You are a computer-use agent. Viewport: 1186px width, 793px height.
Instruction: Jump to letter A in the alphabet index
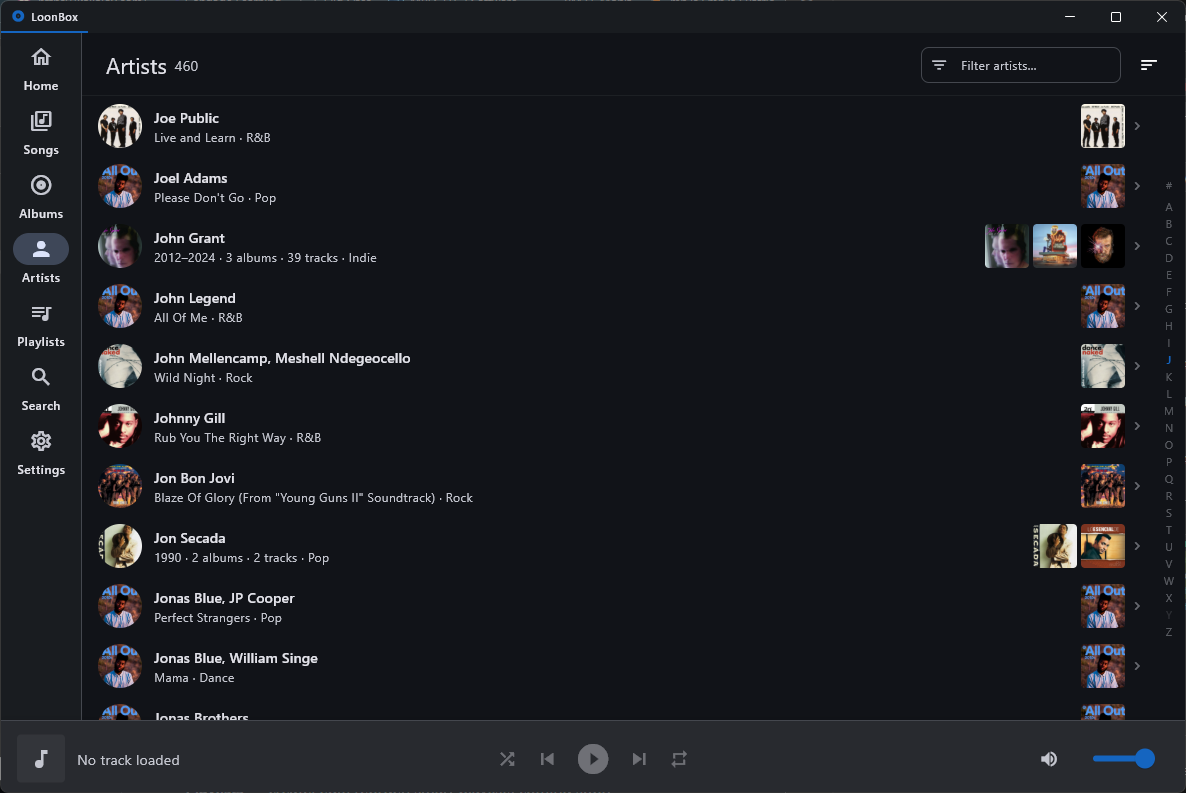tap(1168, 206)
